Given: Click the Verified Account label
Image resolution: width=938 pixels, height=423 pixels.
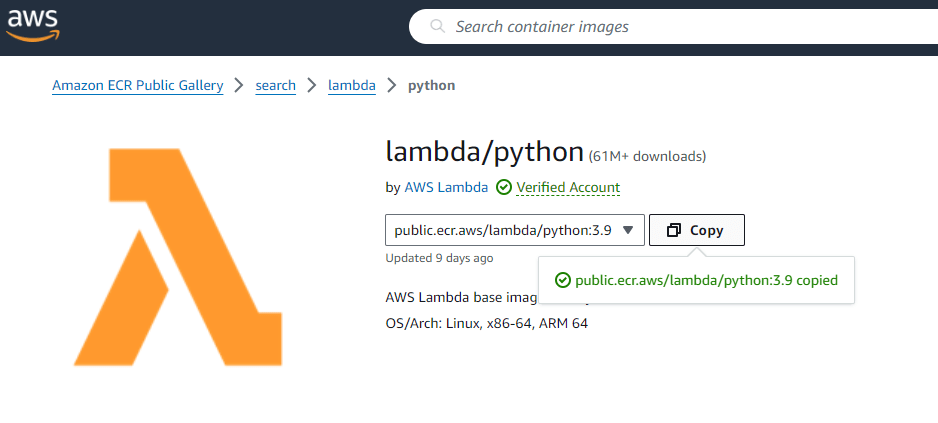Looking at the screenshot, I should pos(568,187).
